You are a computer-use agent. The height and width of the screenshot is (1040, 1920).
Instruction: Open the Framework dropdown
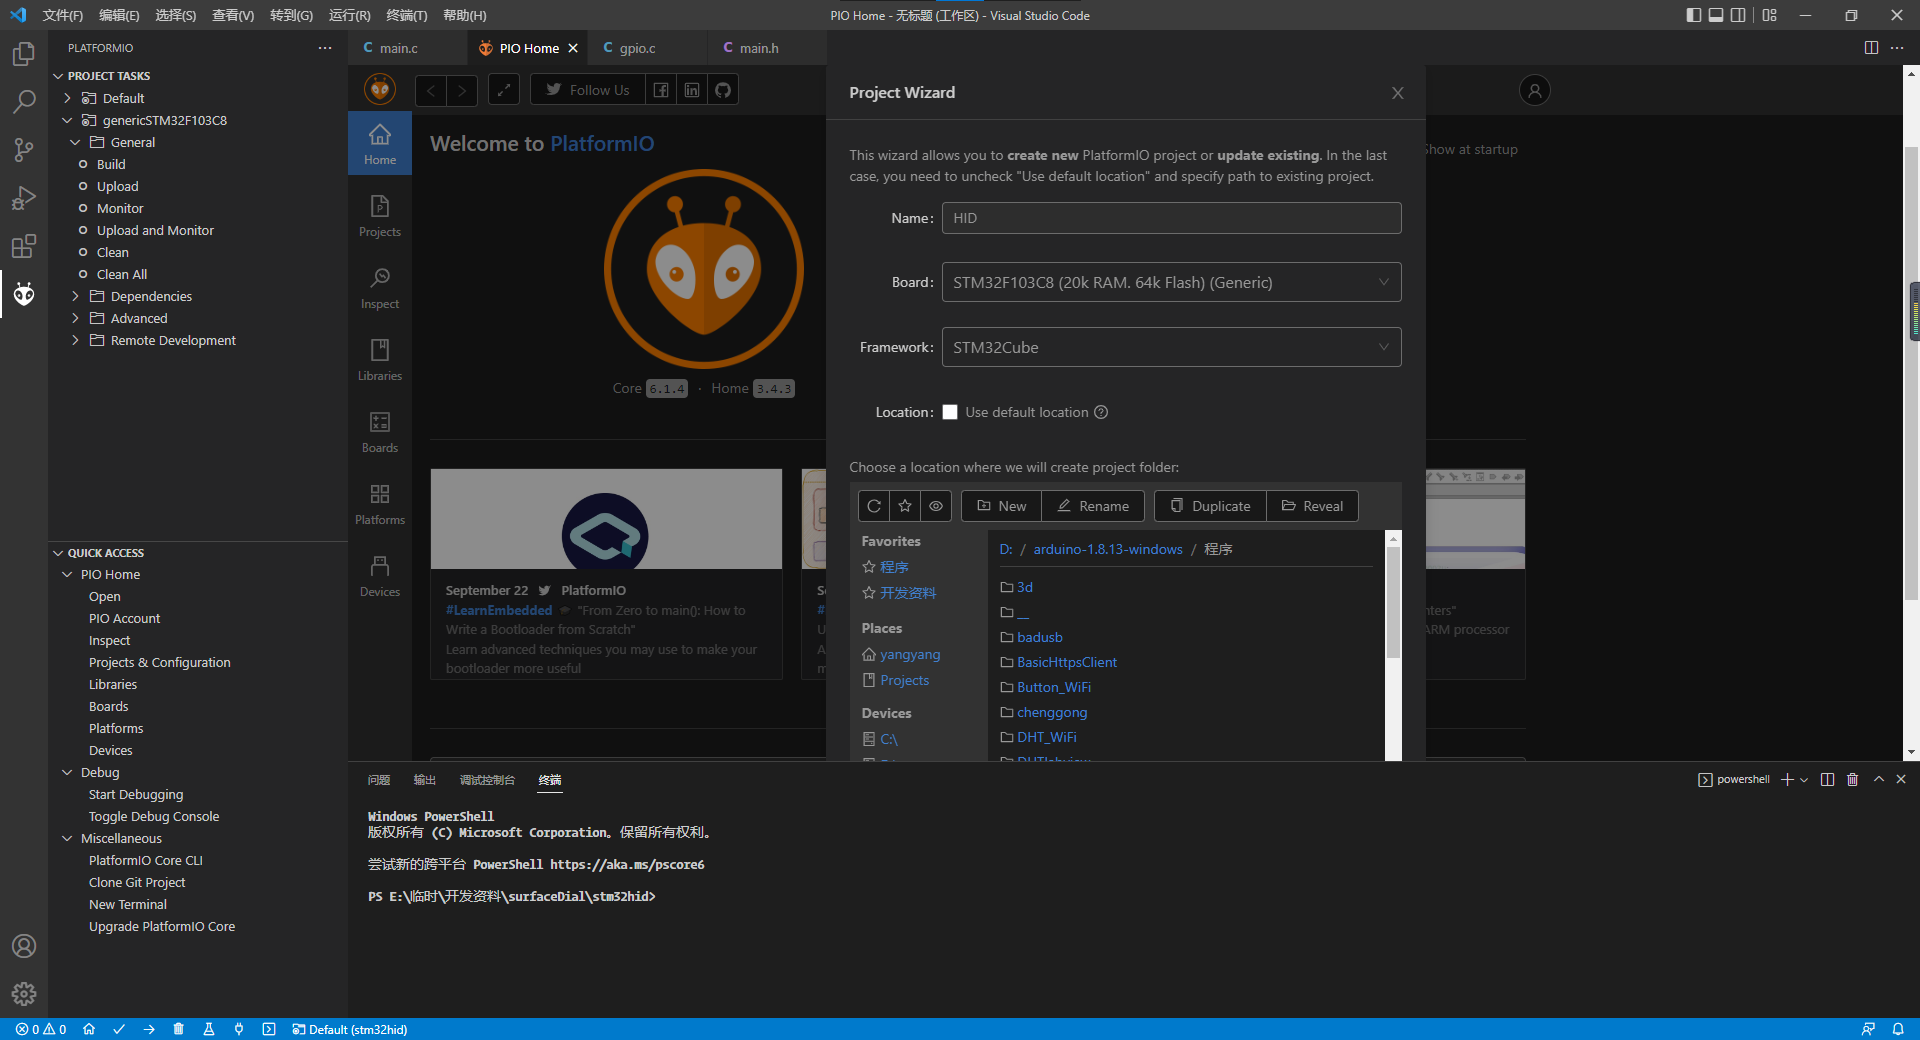point(1171,347)
